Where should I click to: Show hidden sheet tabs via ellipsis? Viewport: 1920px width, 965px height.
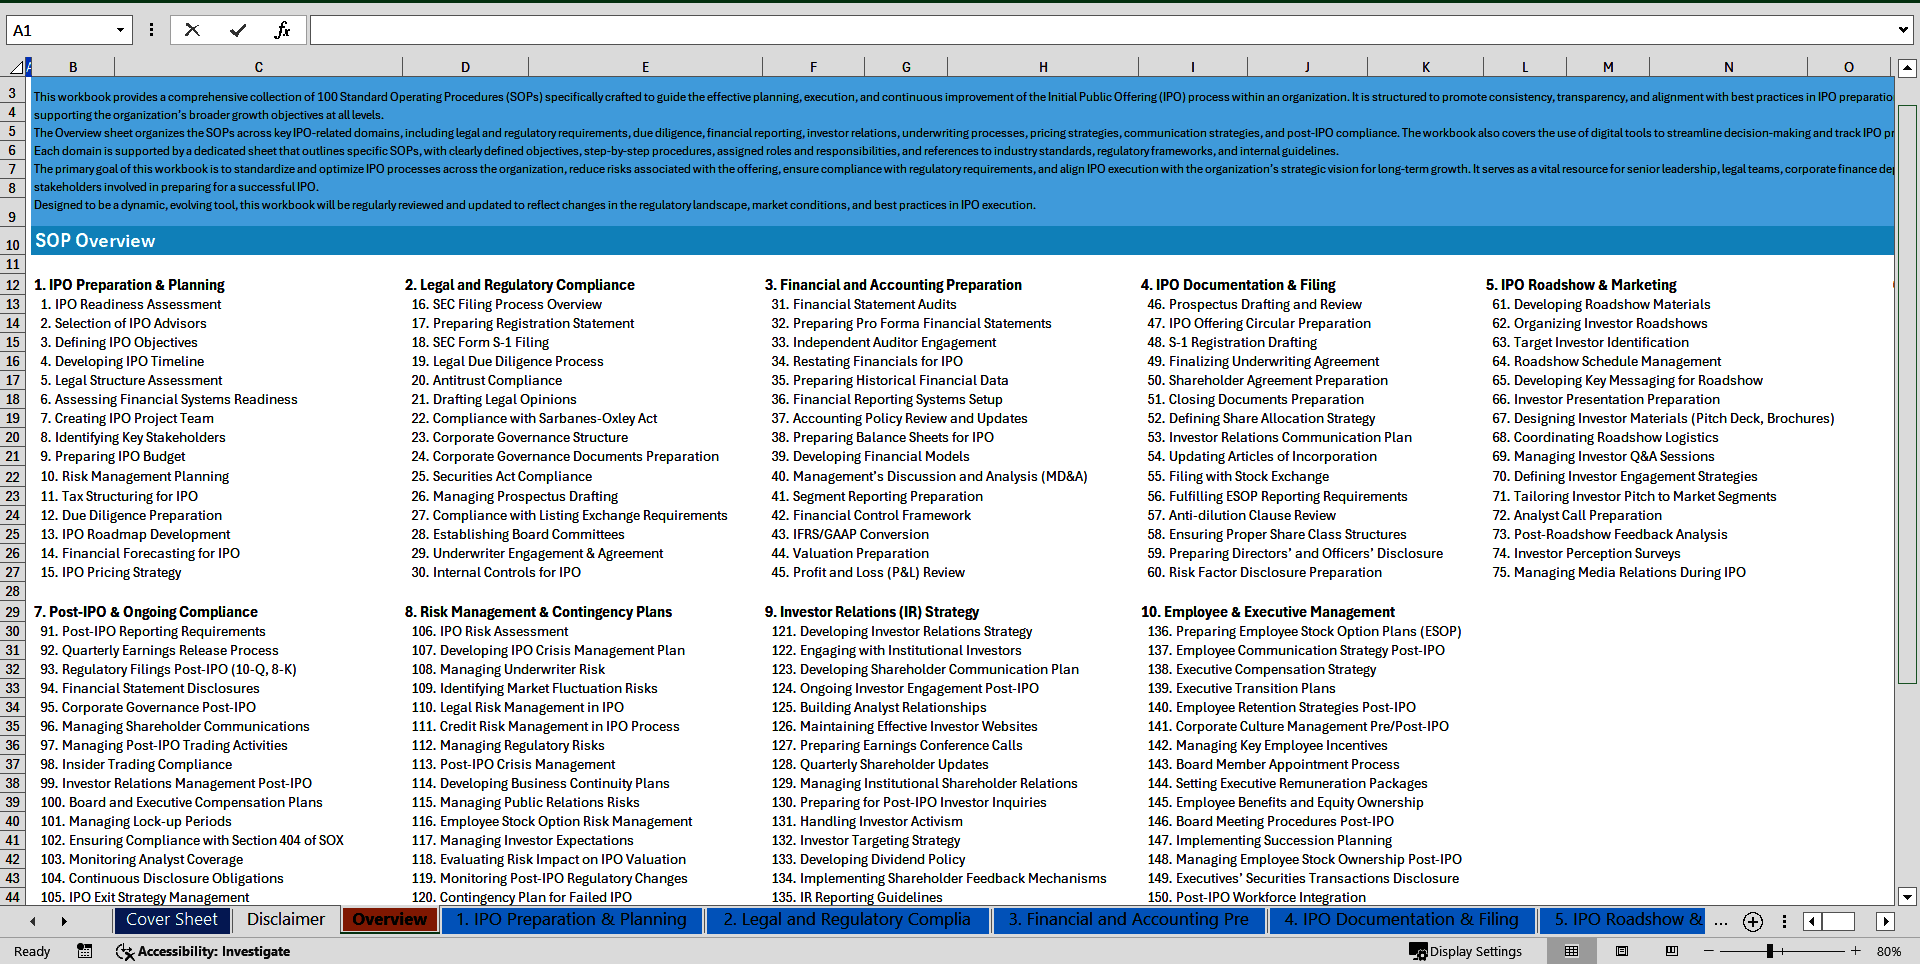click(x=1720, y=921)
